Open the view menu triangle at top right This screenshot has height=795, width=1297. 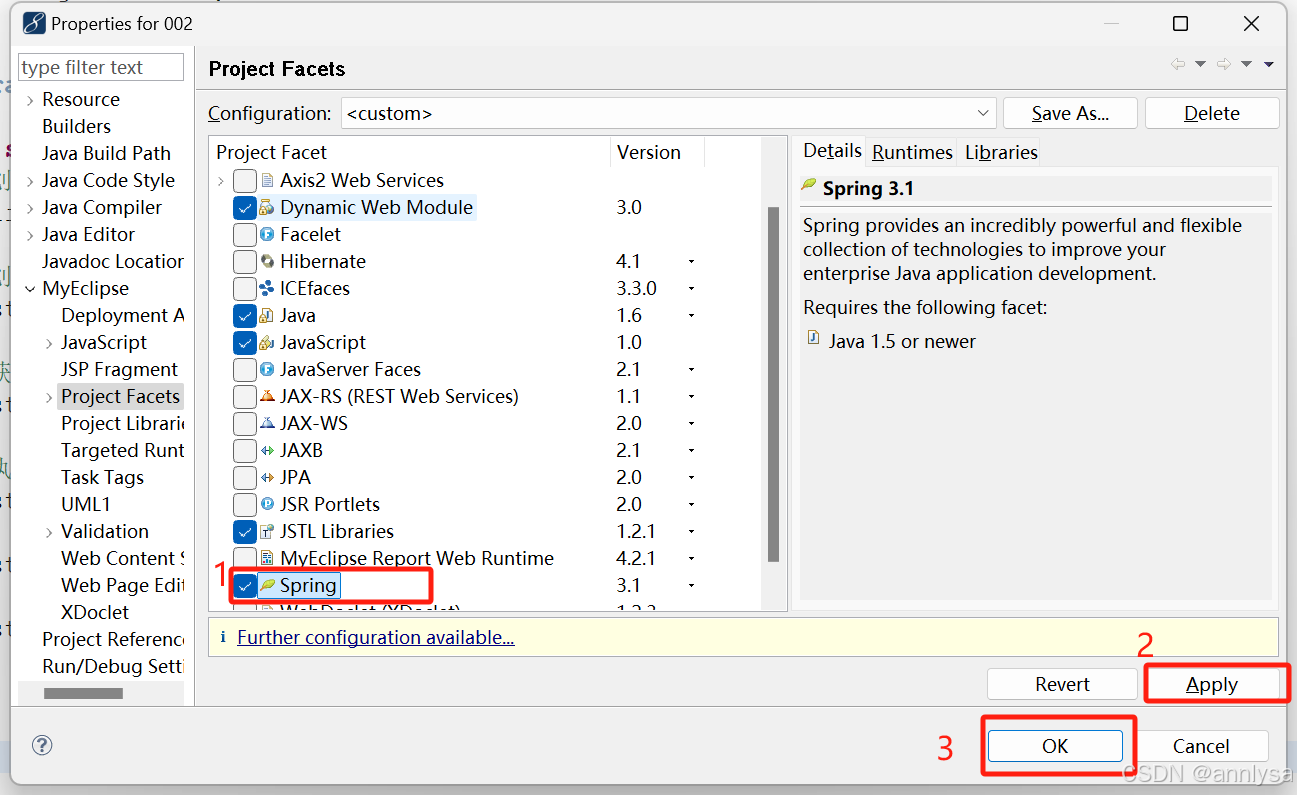click(x=1269, y=64)
